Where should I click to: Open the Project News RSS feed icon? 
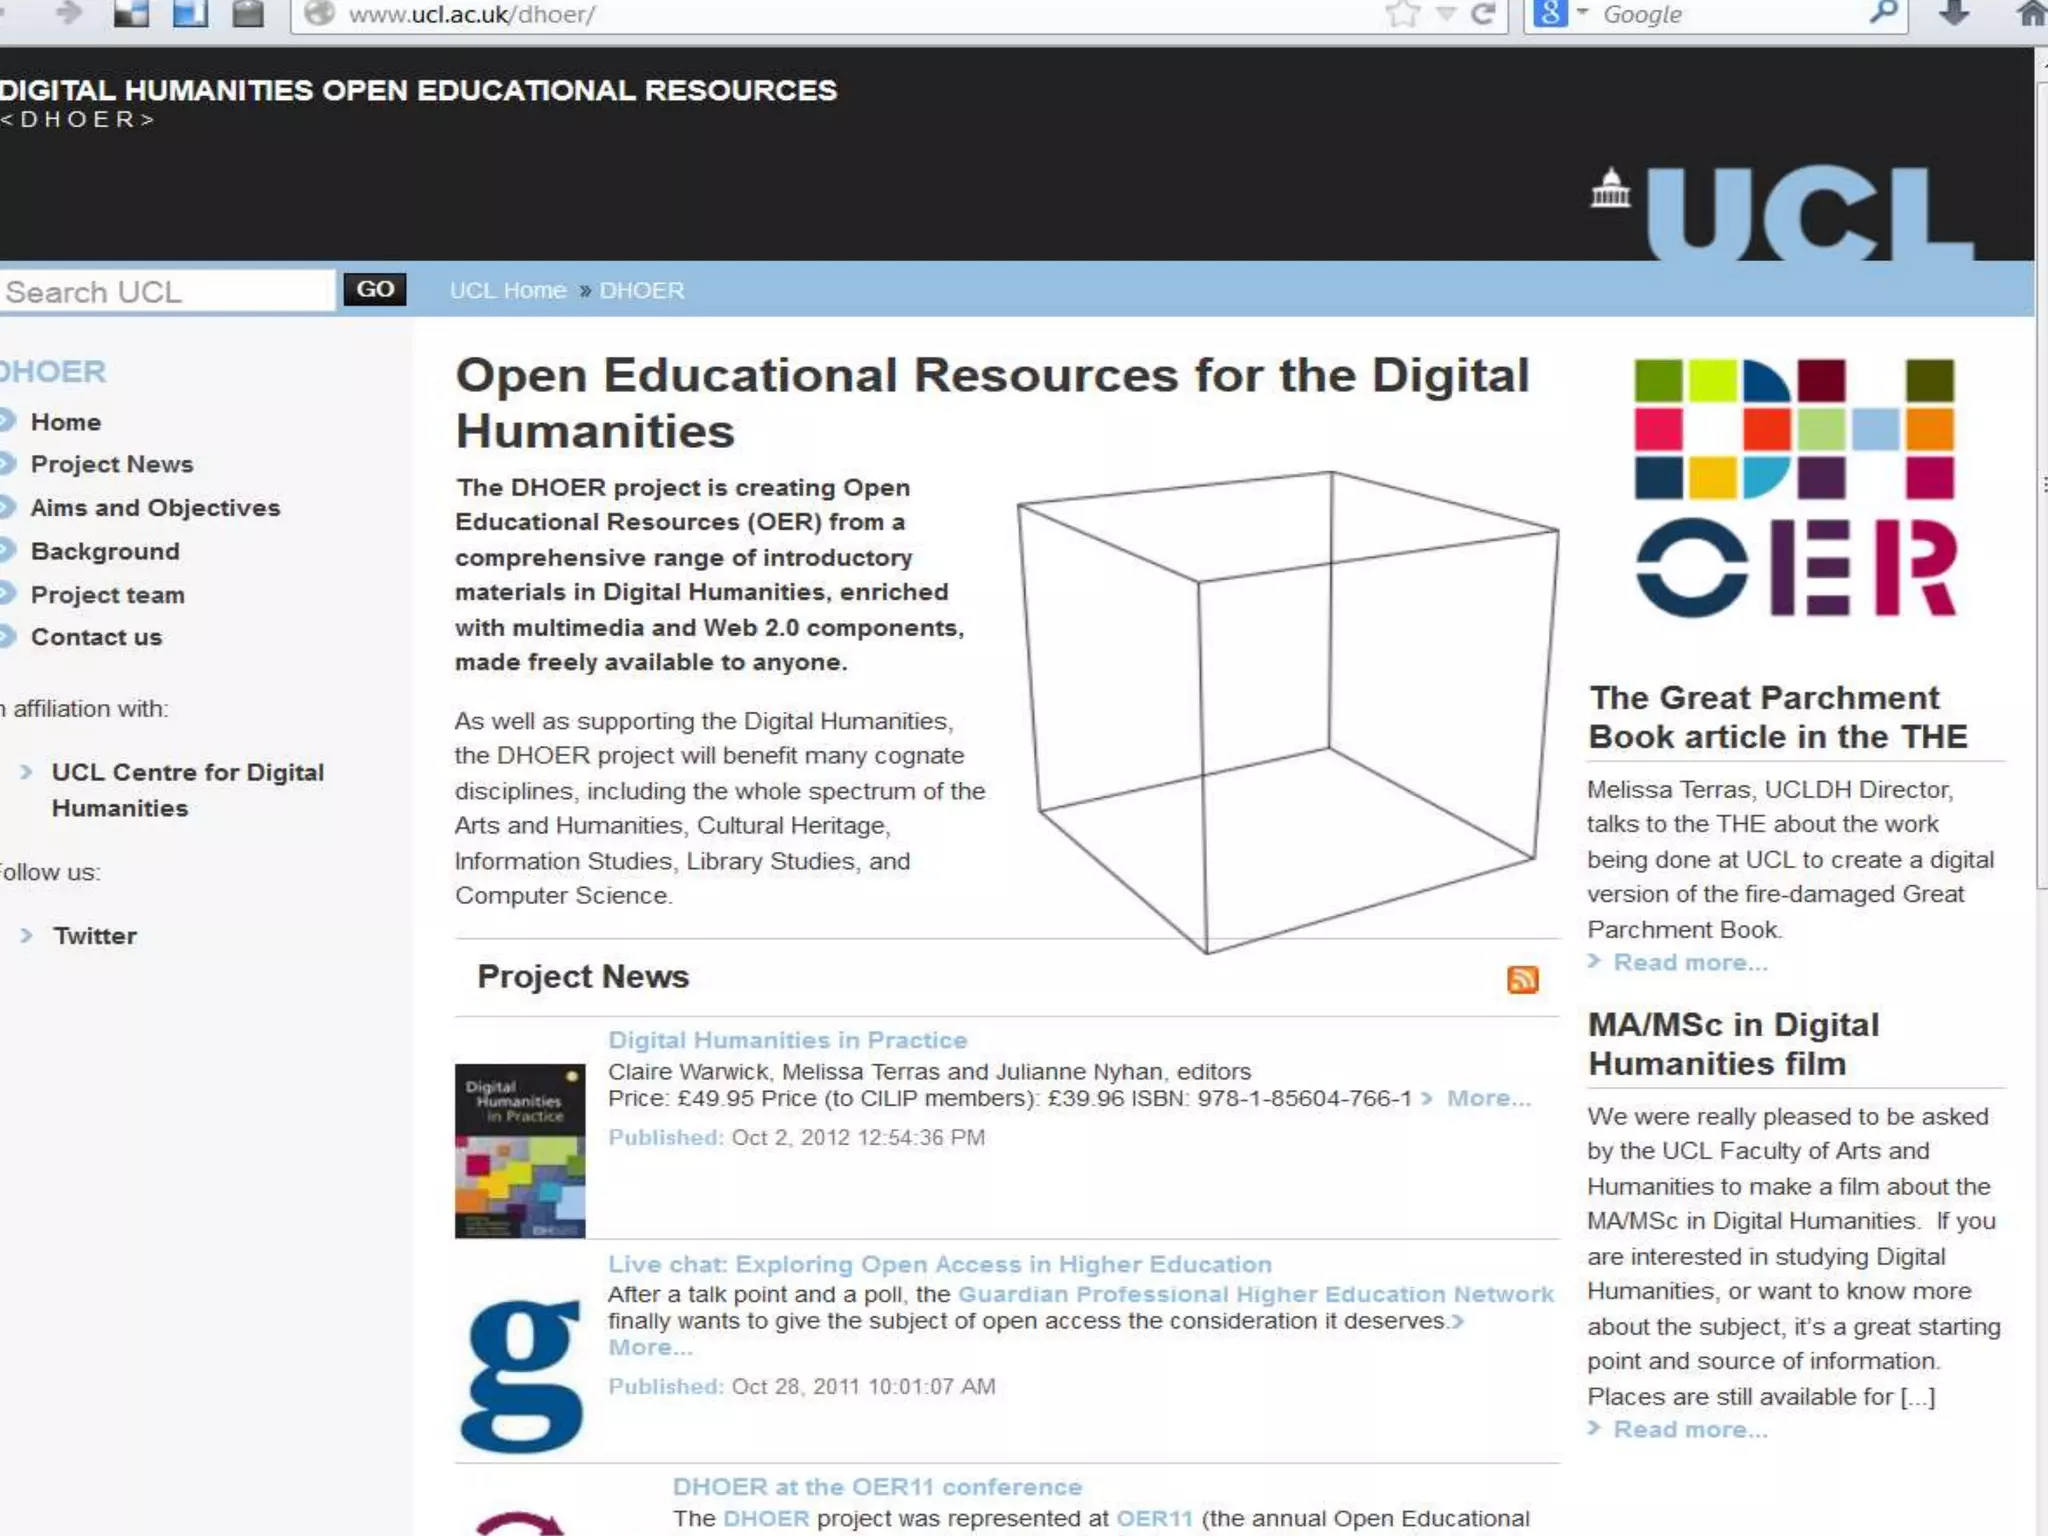tap(1522, 979)
